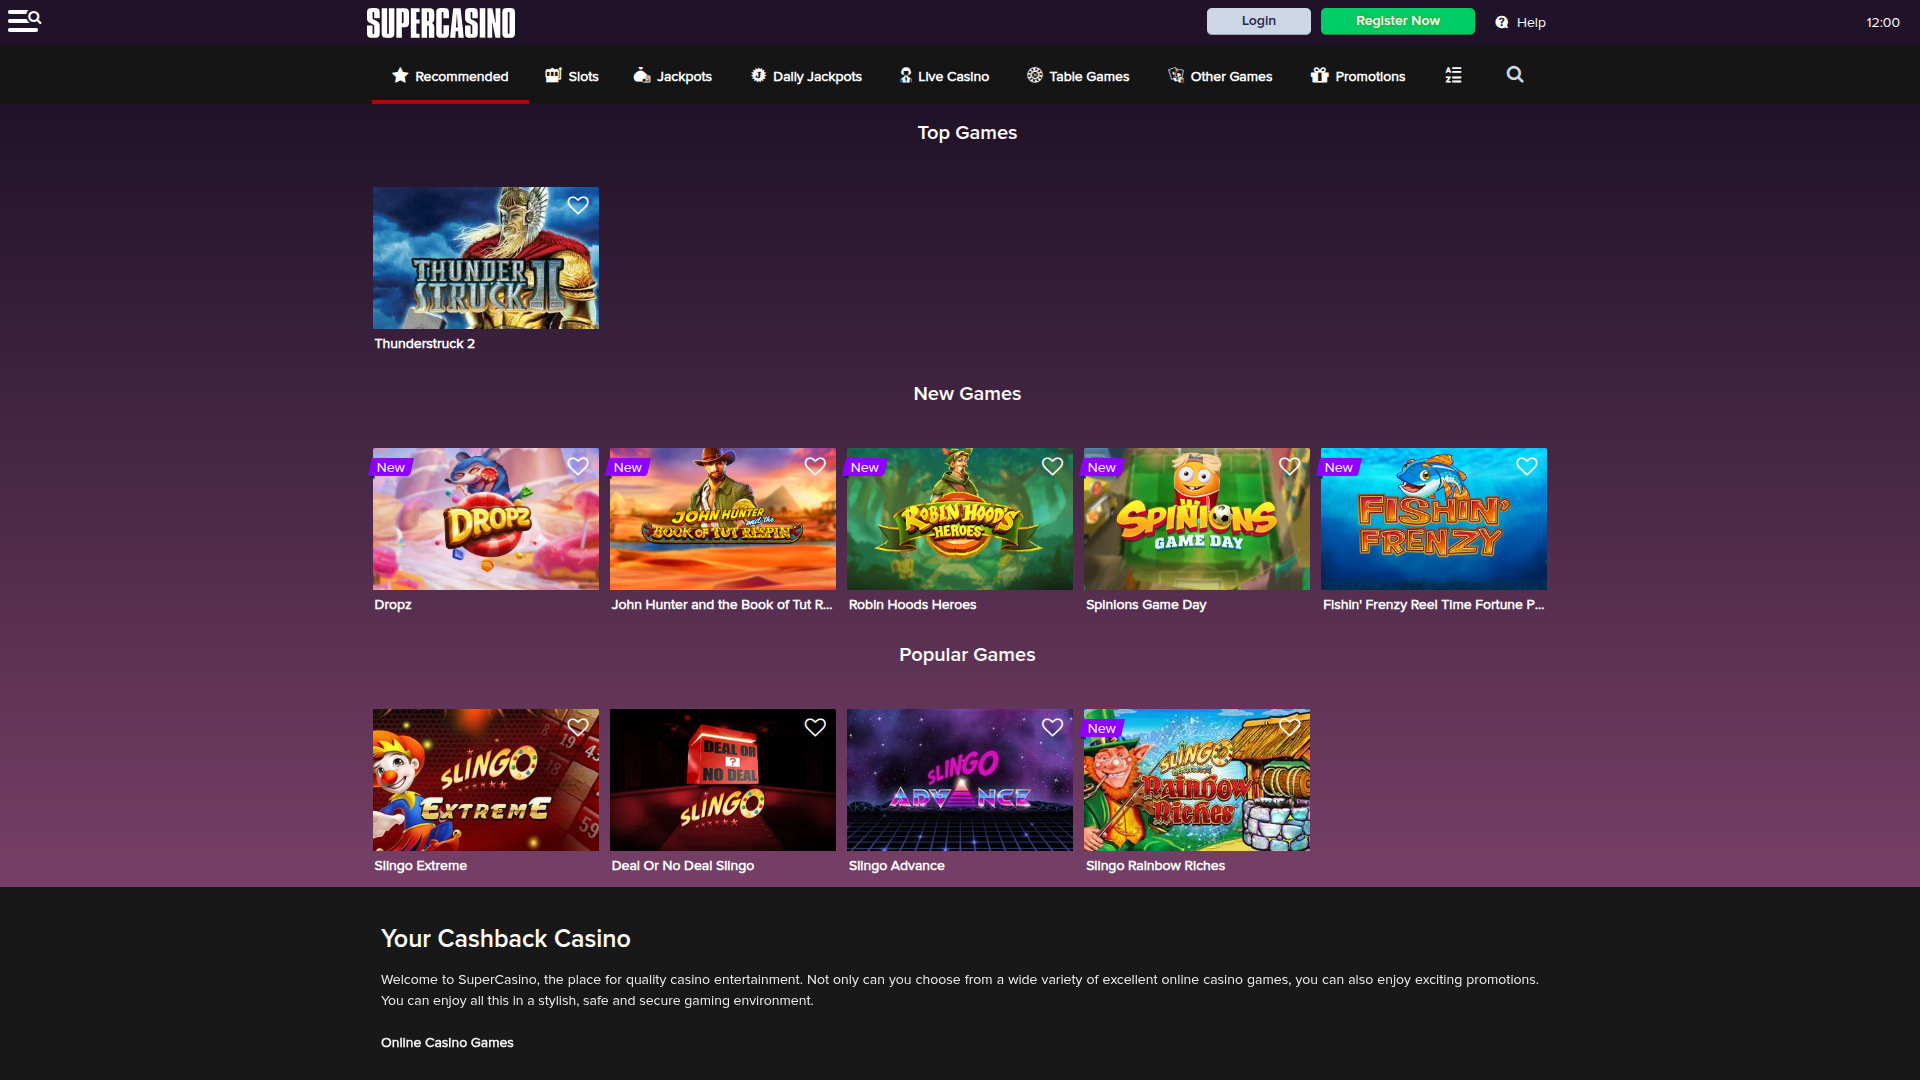This screenshot has width=1920, height=1080.
Task: Favorite Spinions Game Day with its heart
Action: tap(1288, 465)
